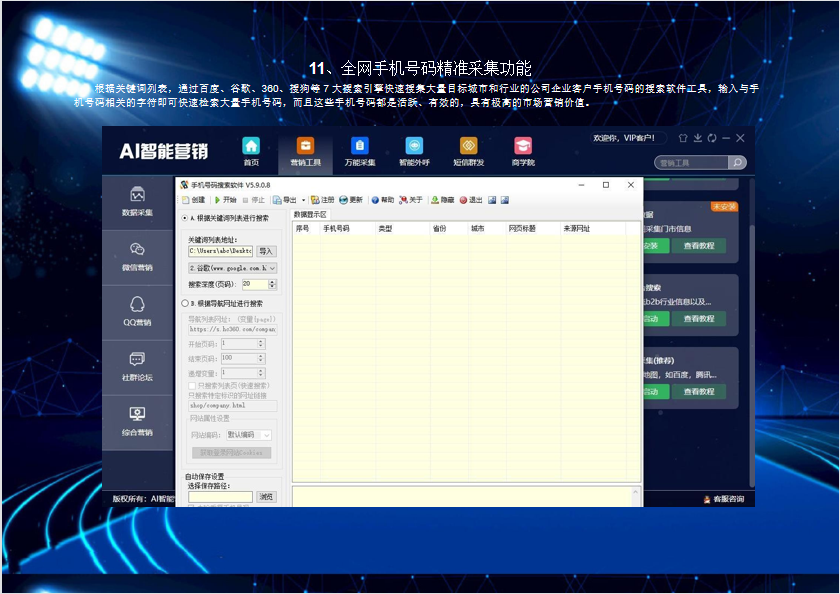The image size is (840, 594).
Task: Adjust the 递增变量 spinner arrows
Action: (x=261, y=373)
